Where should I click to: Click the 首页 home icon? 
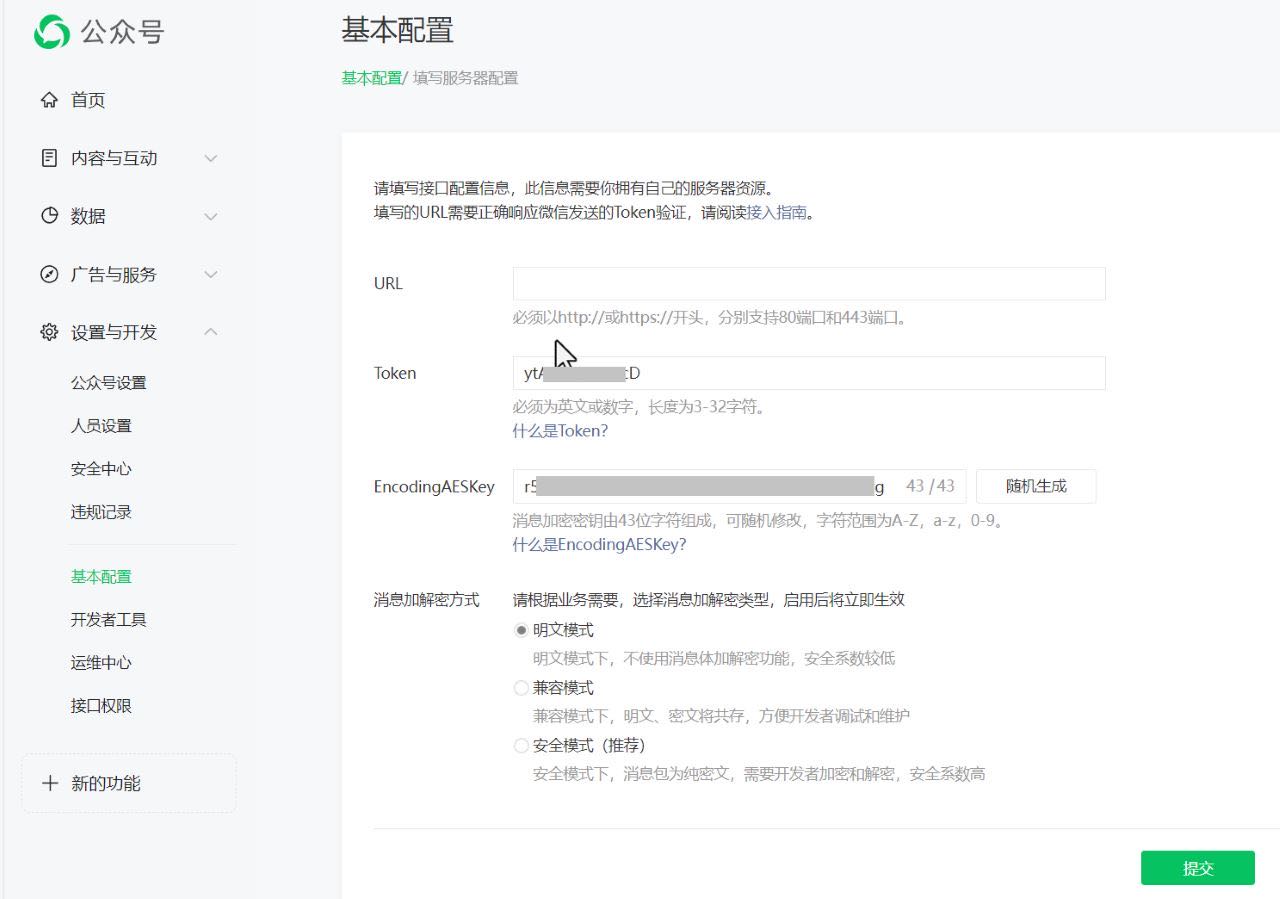click(x=49, y=100)
